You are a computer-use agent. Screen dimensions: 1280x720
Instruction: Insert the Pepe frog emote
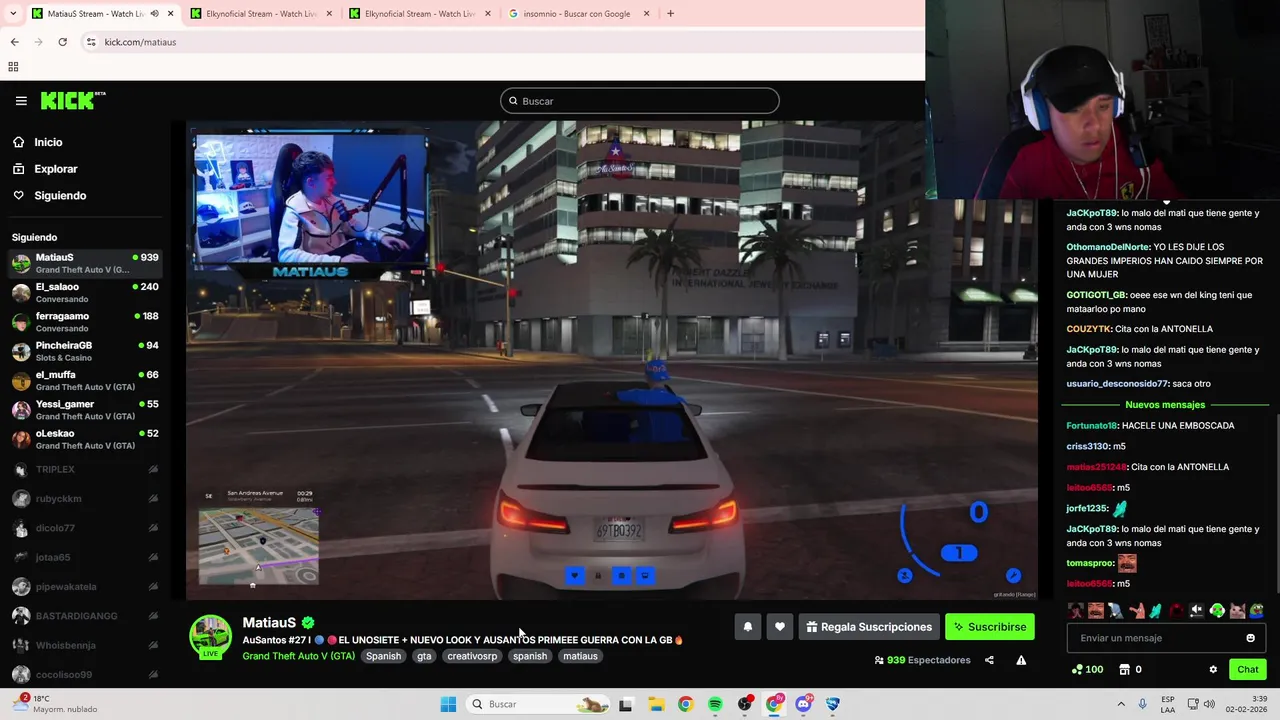coord(1257,611)
